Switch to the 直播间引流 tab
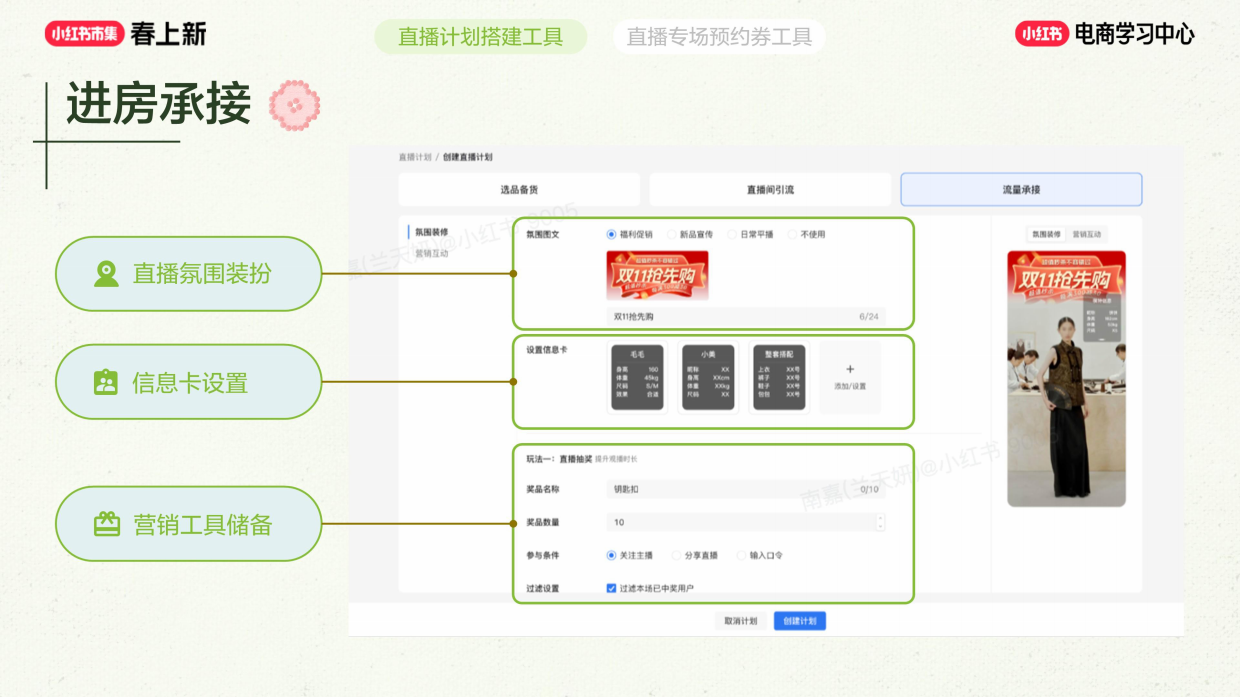1240x697 pixels. (768, 189)
